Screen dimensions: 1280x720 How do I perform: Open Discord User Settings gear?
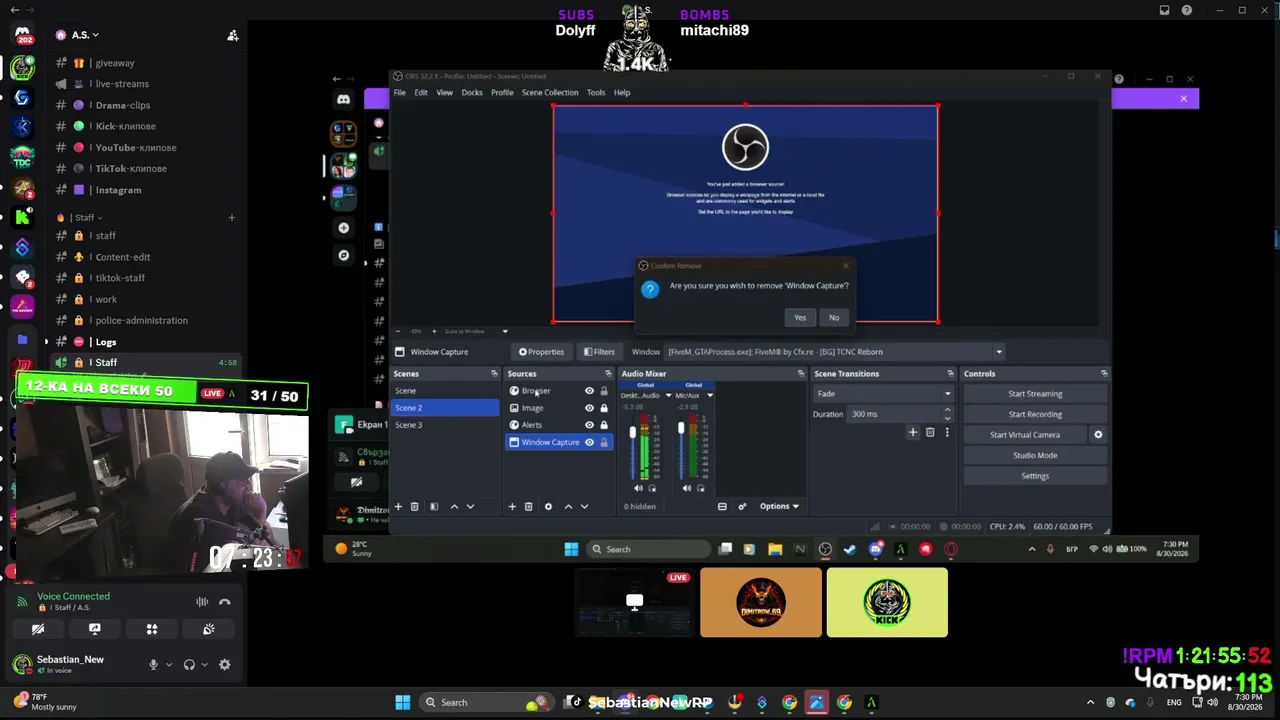[225, 664]
